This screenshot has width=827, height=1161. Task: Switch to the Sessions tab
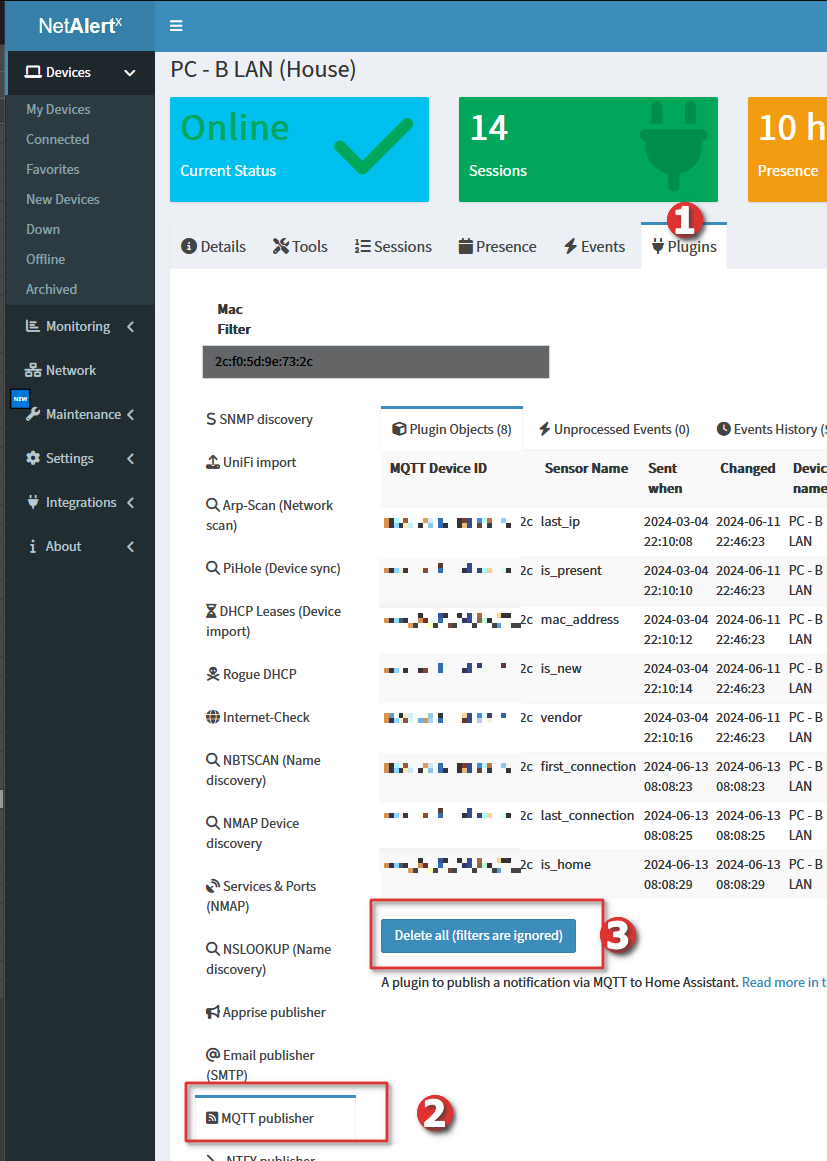pyautogui.click(x=393, y=246)
